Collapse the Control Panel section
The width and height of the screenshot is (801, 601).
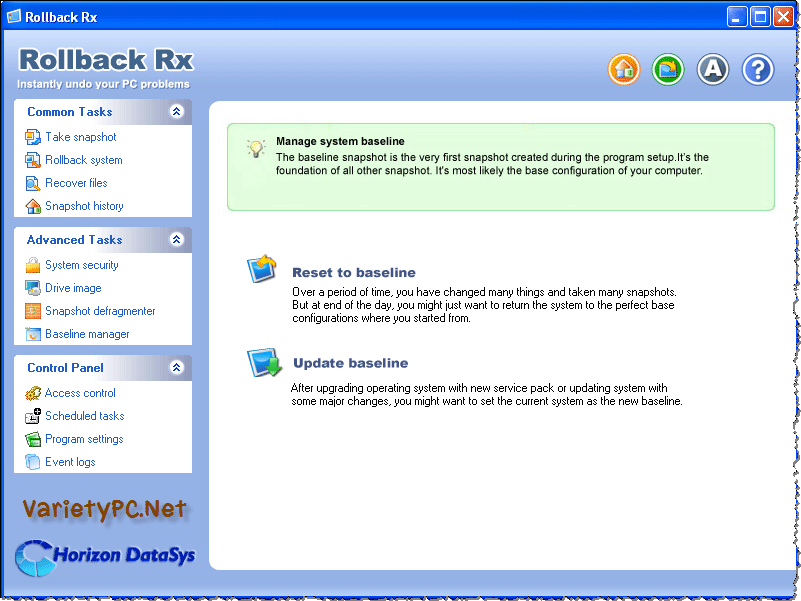tap(176, 368)
